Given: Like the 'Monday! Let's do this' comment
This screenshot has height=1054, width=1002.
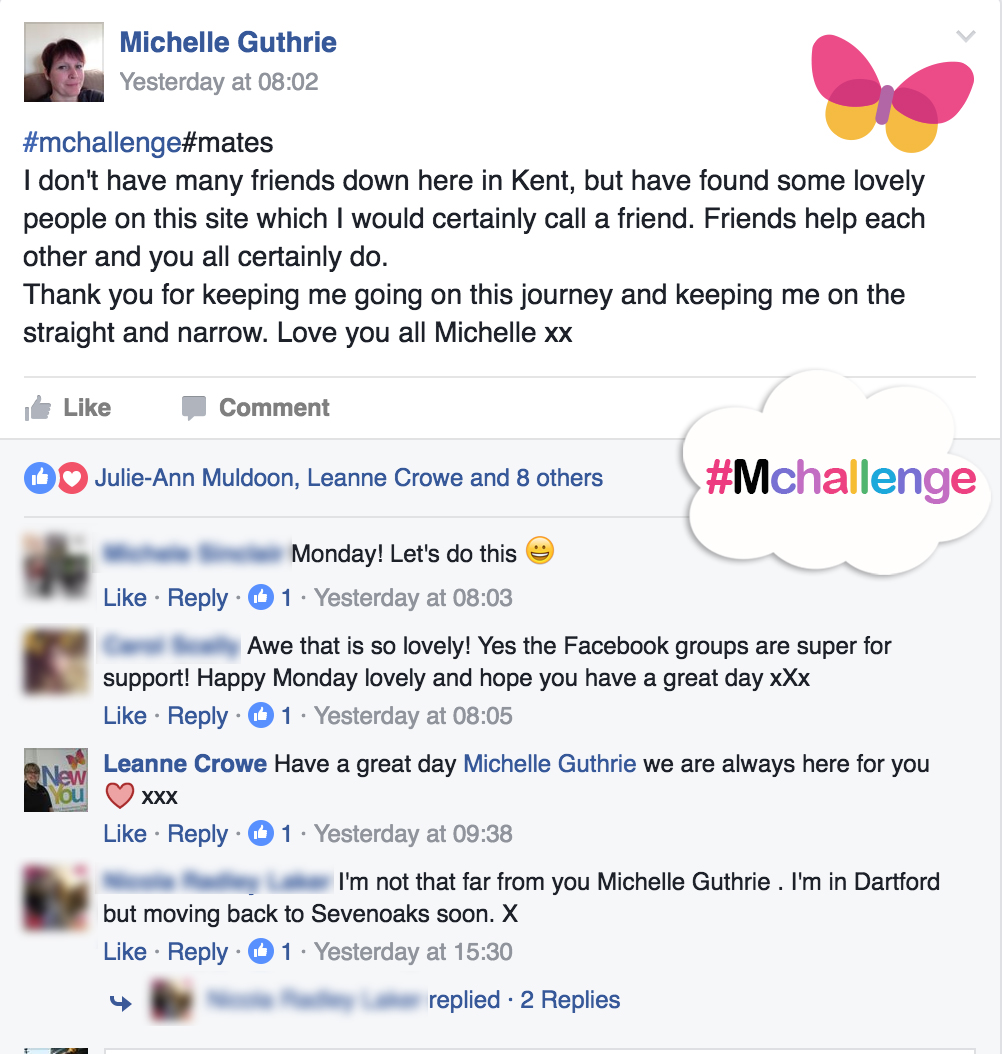Looking at the screenshot, I should pos(125,598).
